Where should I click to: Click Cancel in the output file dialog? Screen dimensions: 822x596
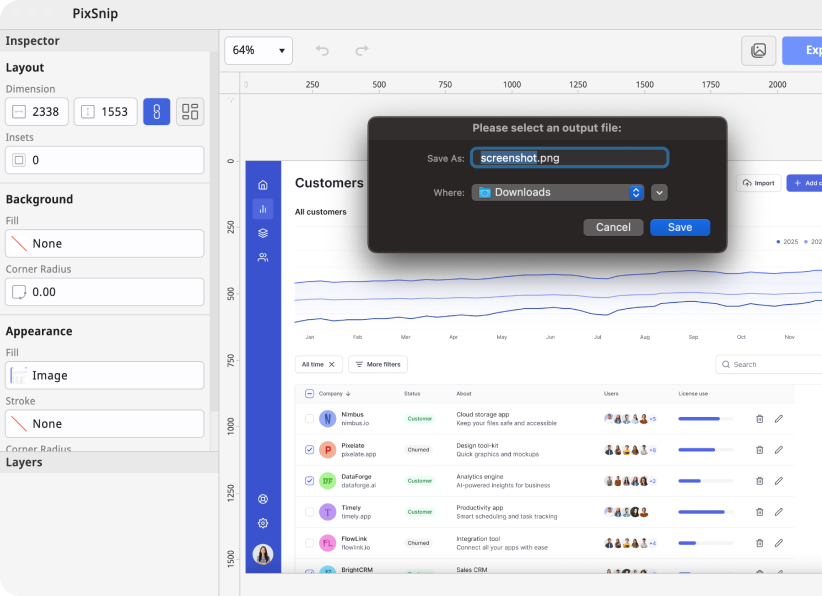[x=613, y=227]
